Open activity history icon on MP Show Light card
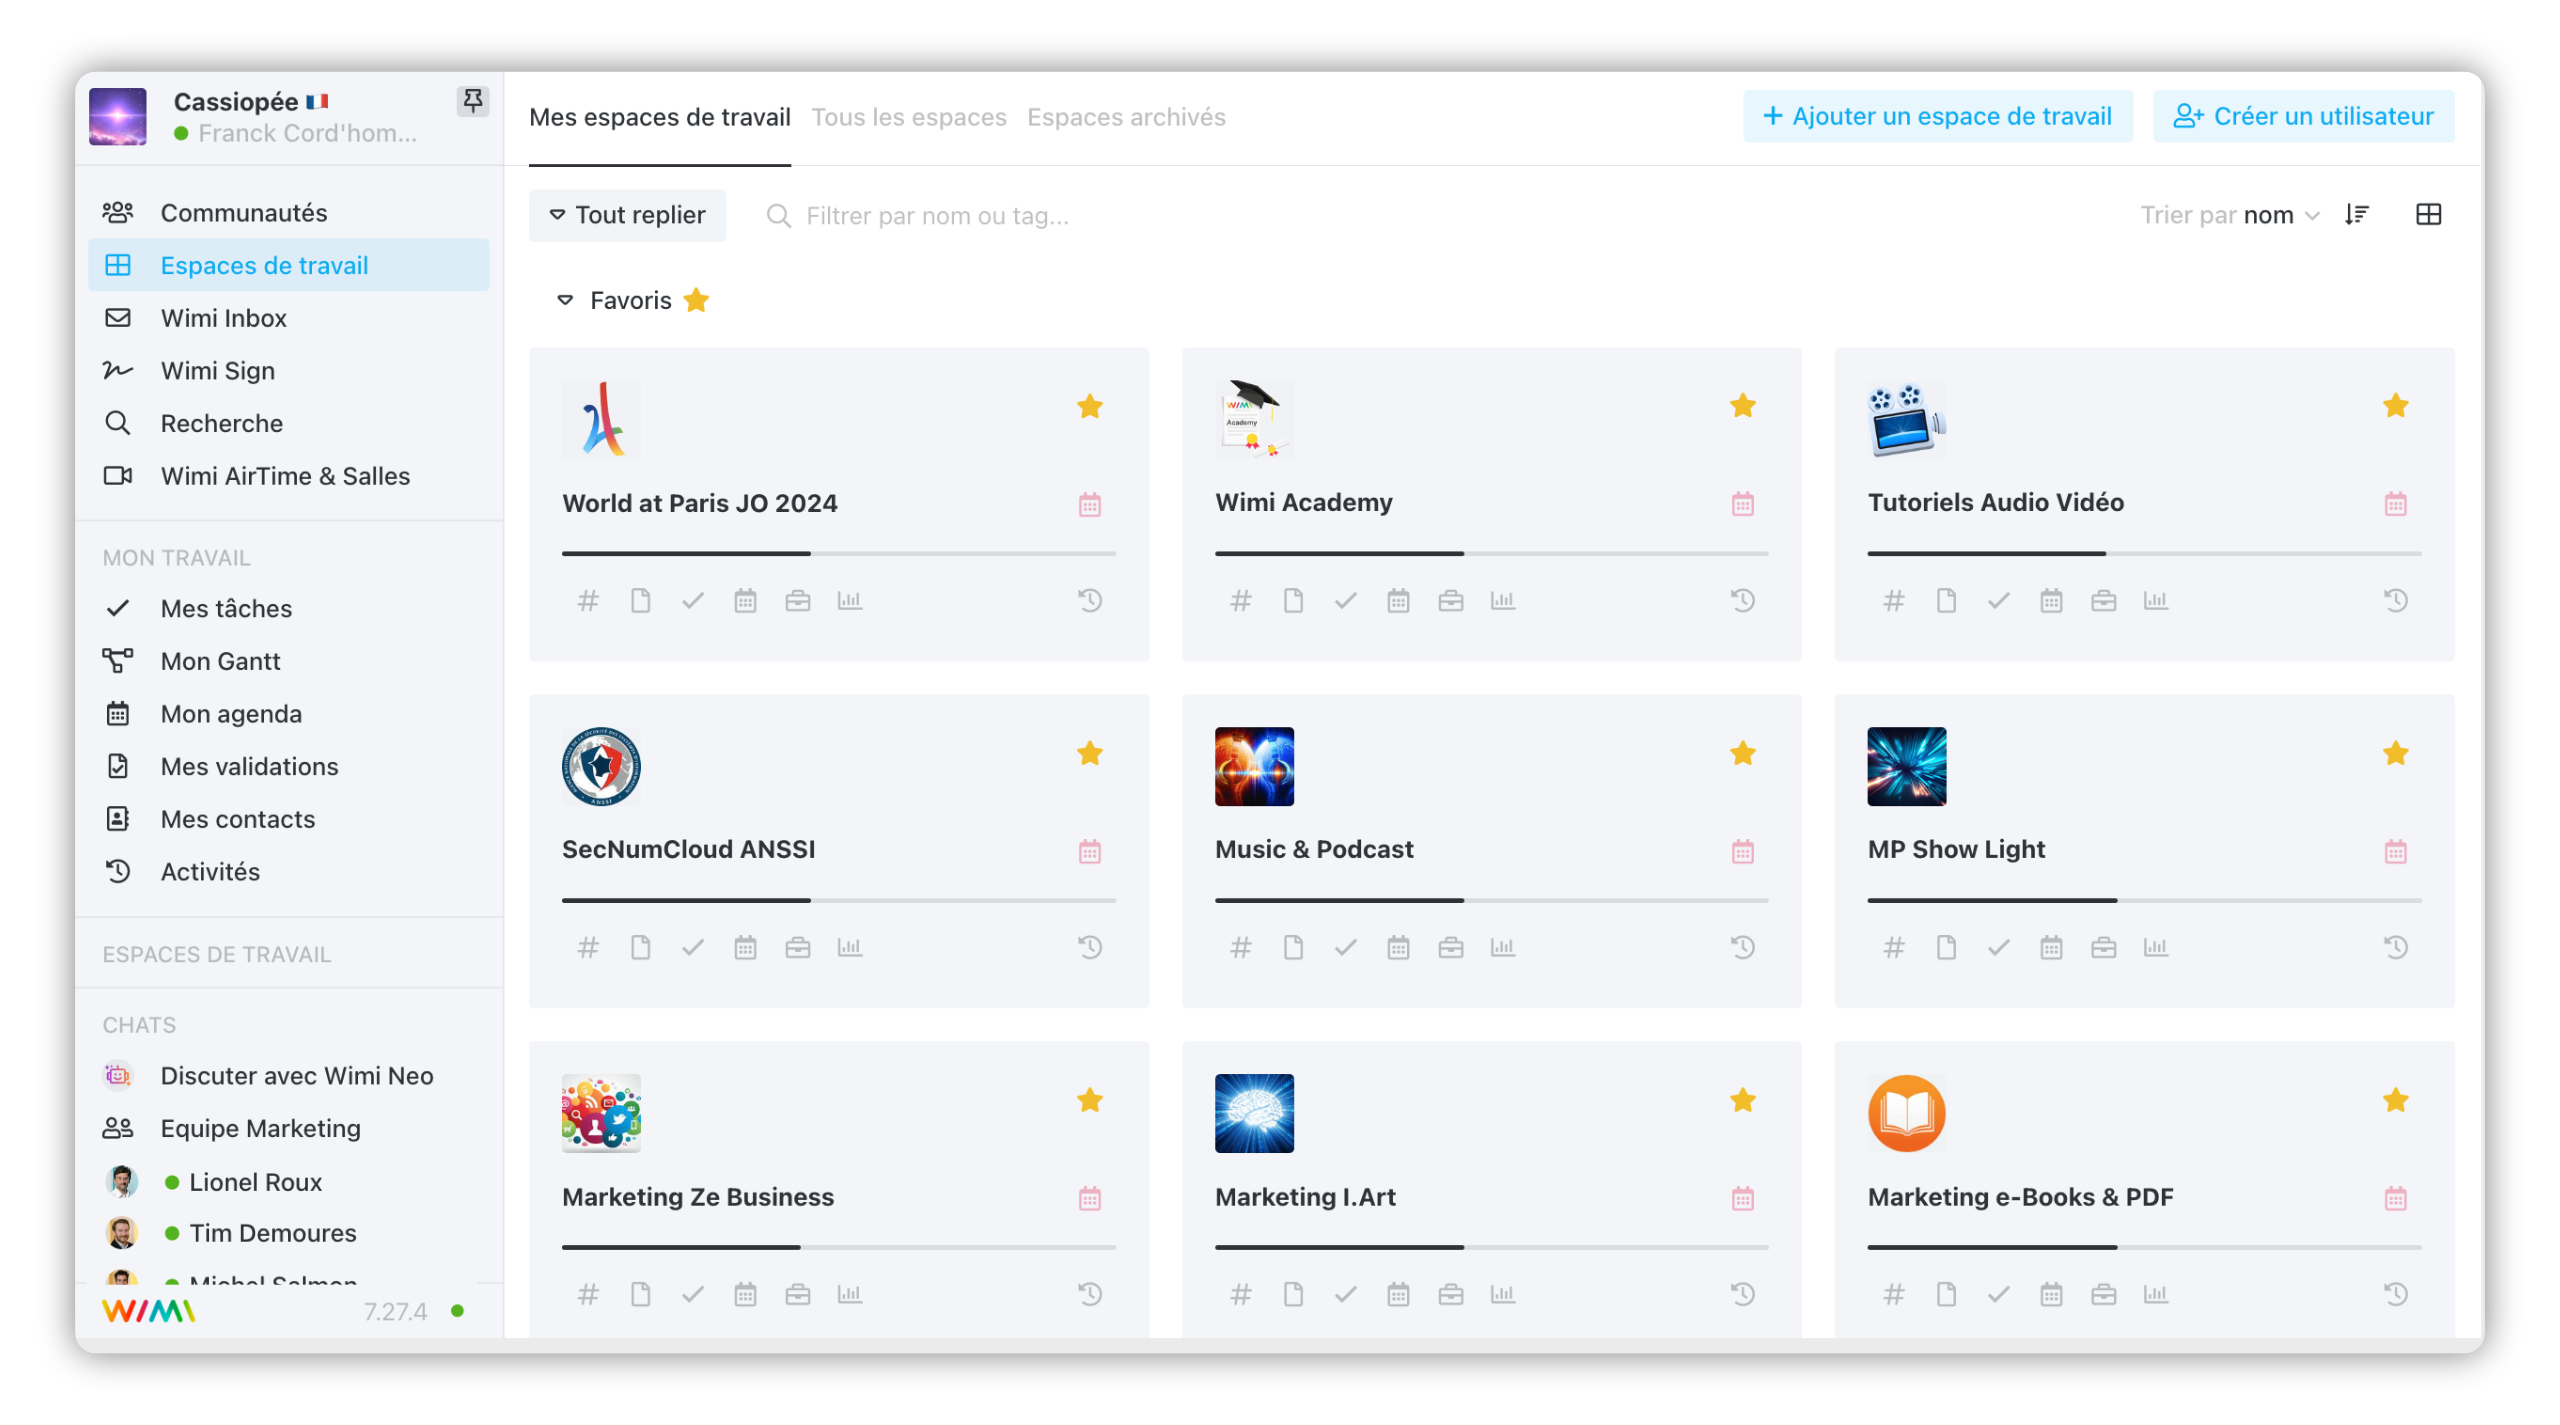Screen dimensions: 2560x1425 tap(2395, 947)
